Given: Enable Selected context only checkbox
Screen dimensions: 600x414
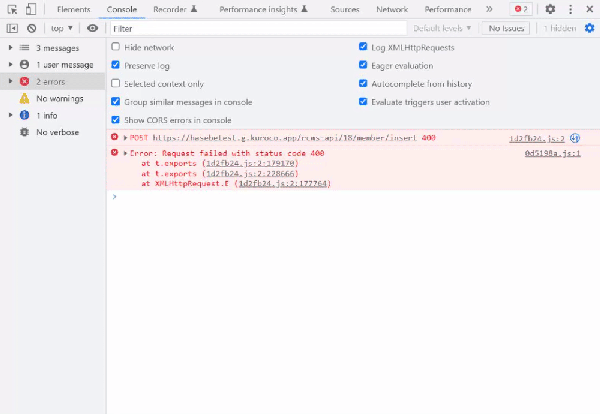Looking at the screenshot, I should [x=116, y=83].
